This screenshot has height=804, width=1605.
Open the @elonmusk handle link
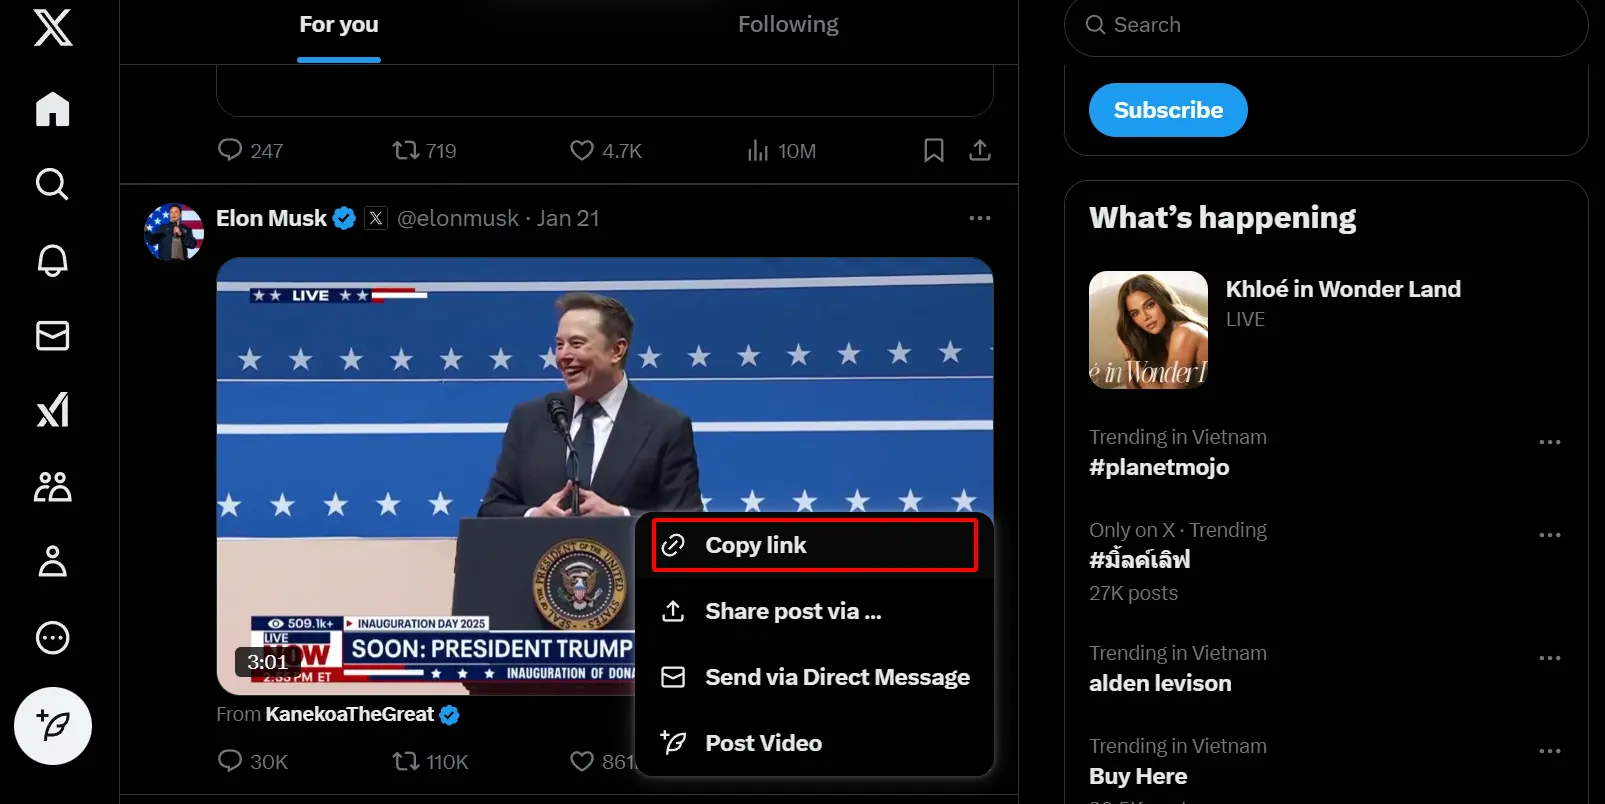tap(458, 218)
